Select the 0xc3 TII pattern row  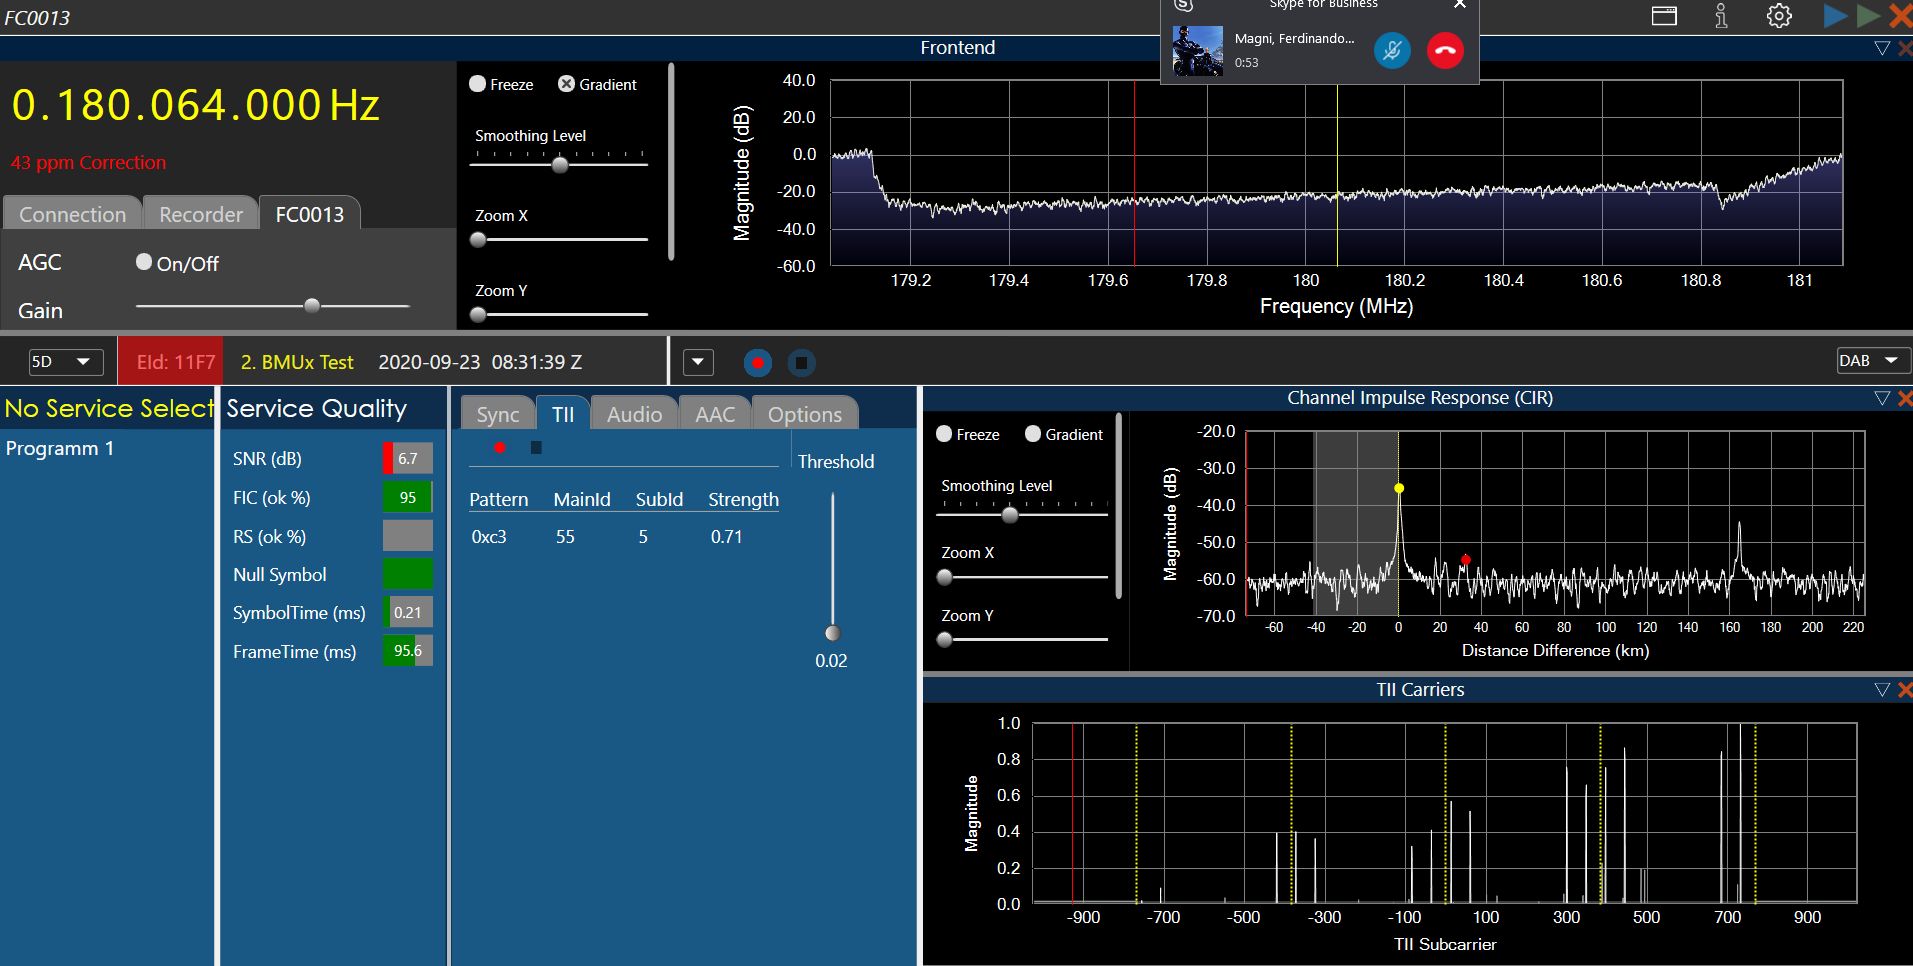tap(489, 537)
